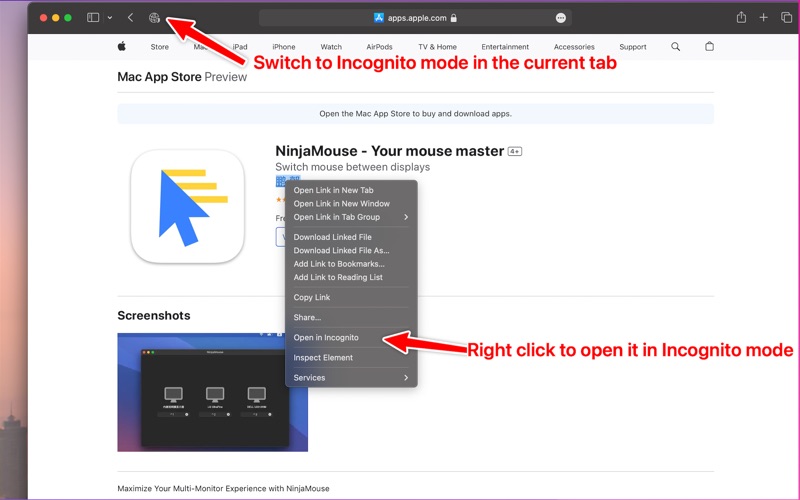Image resolution: width=800 pixels, height=500 pixels.
Task: Open the Store navigation link
Action: click(x=160, y=46)
